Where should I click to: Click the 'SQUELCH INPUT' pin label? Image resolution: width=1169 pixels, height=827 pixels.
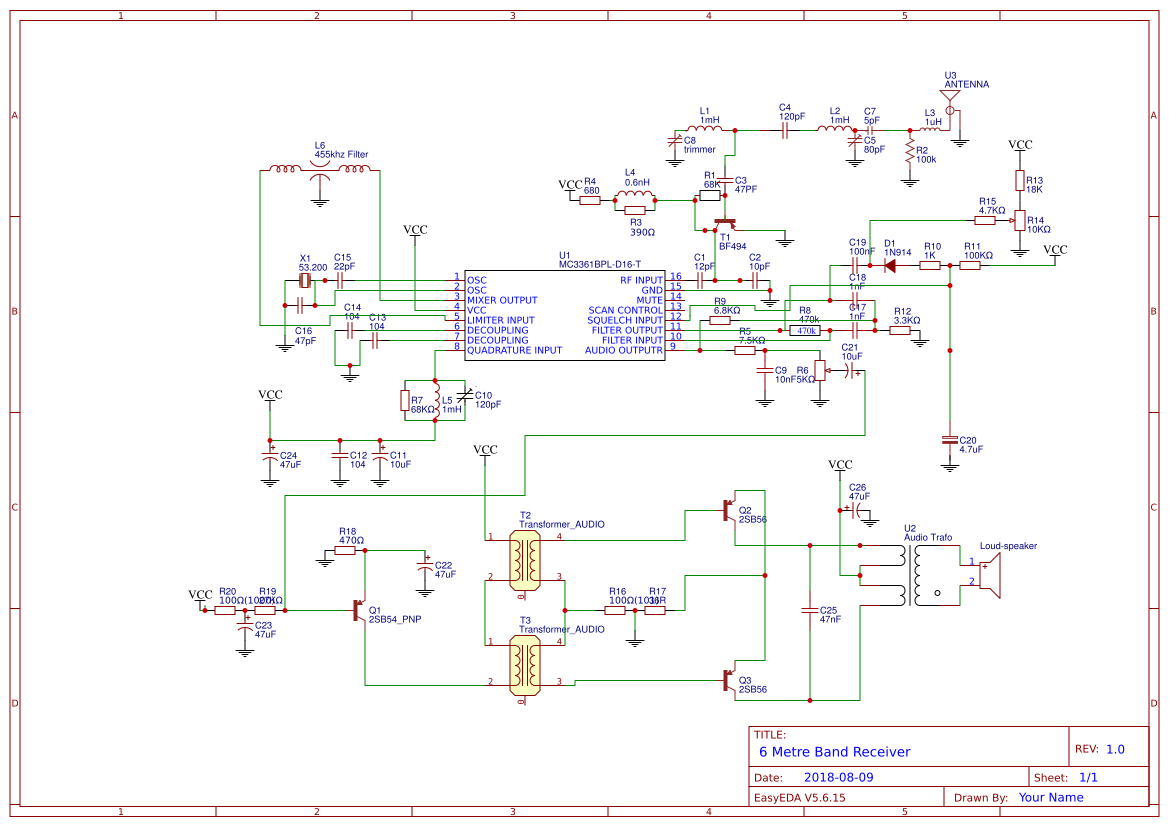pyautogui.click(x=625, y=321)
